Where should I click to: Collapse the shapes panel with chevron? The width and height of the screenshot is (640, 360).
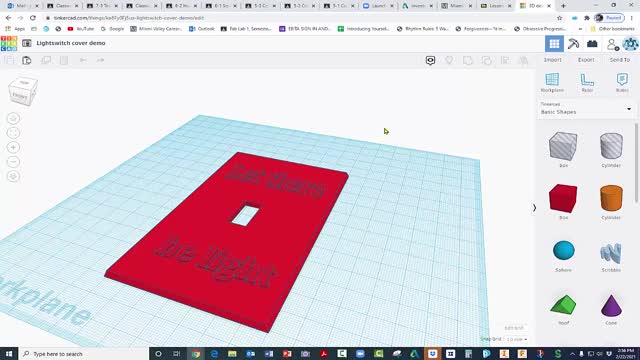tap(534, 208)
